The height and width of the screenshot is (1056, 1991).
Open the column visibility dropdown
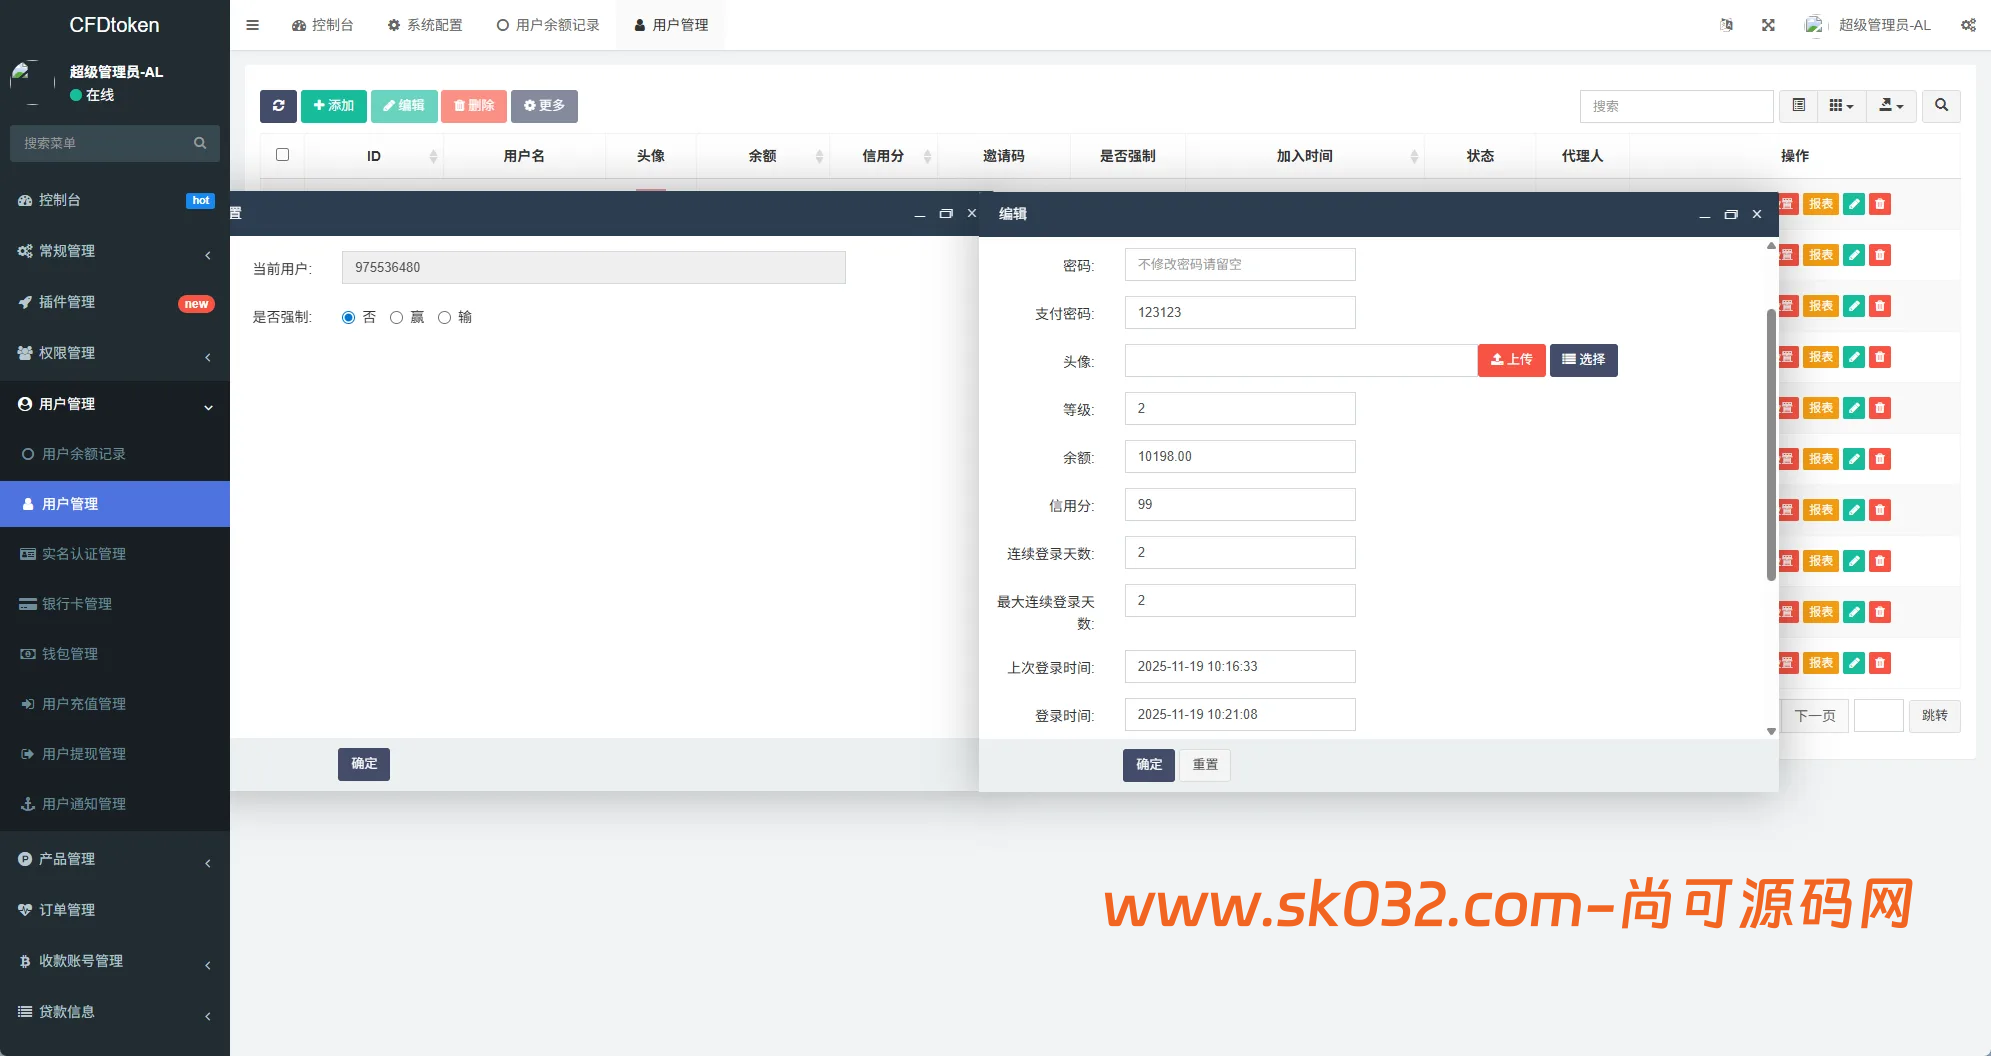1841,106
